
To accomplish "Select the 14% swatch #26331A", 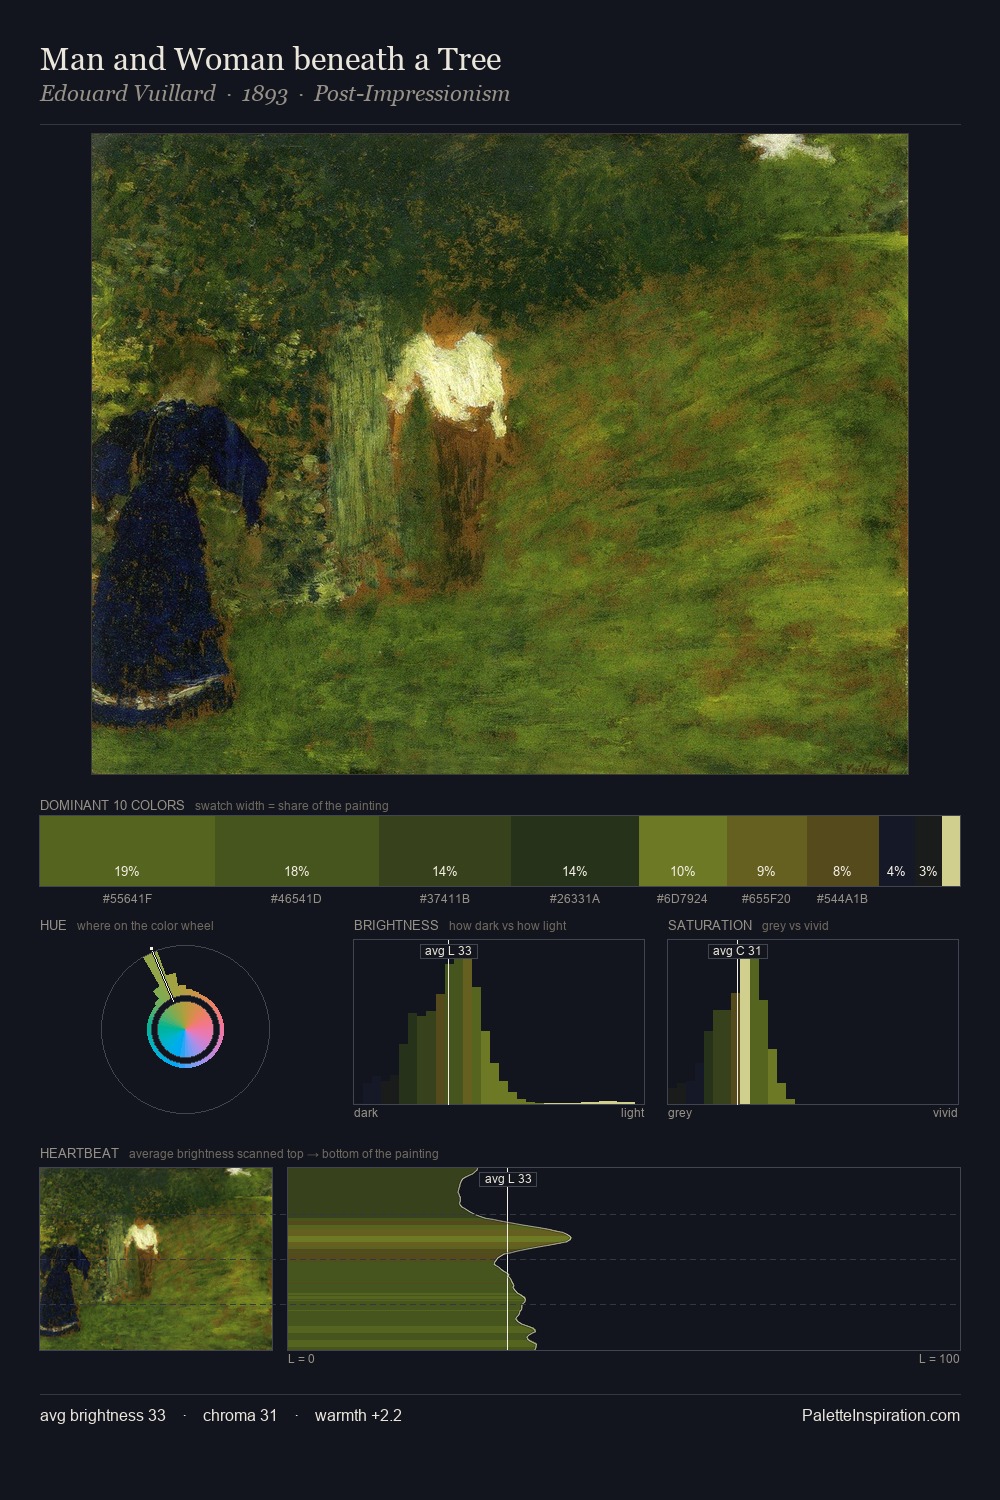I will 575,851.
